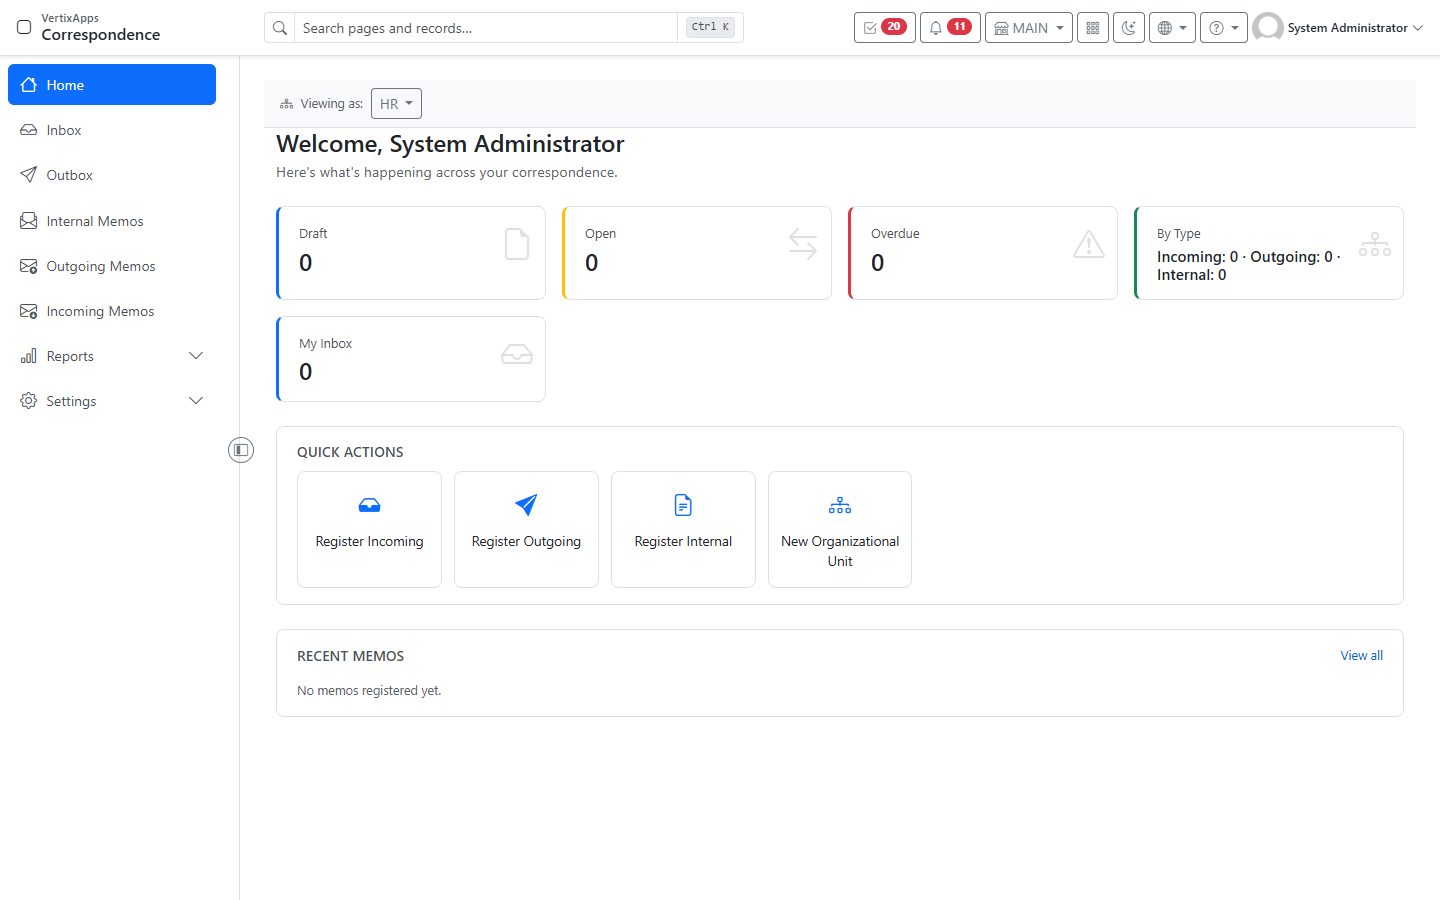The image size is (1440, 900).
Task: Click the New Organizational Unit hierarchy icon
Action: pos(840,505)
